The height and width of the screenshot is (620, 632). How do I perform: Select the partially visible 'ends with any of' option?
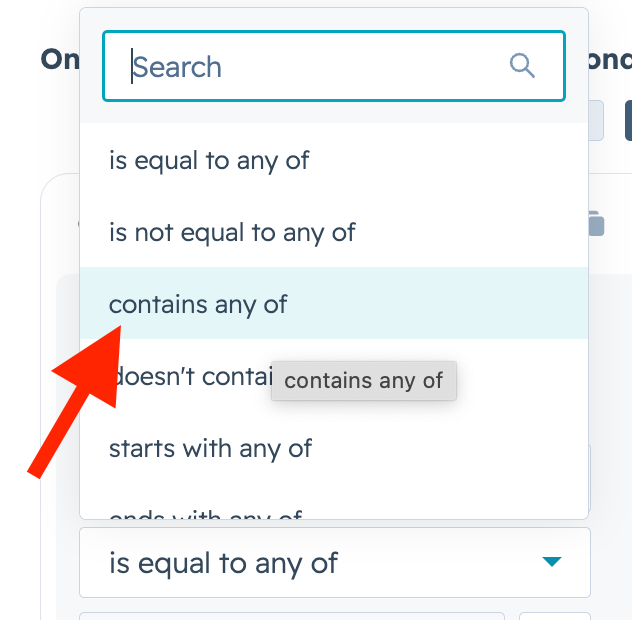tap(205, 515)
